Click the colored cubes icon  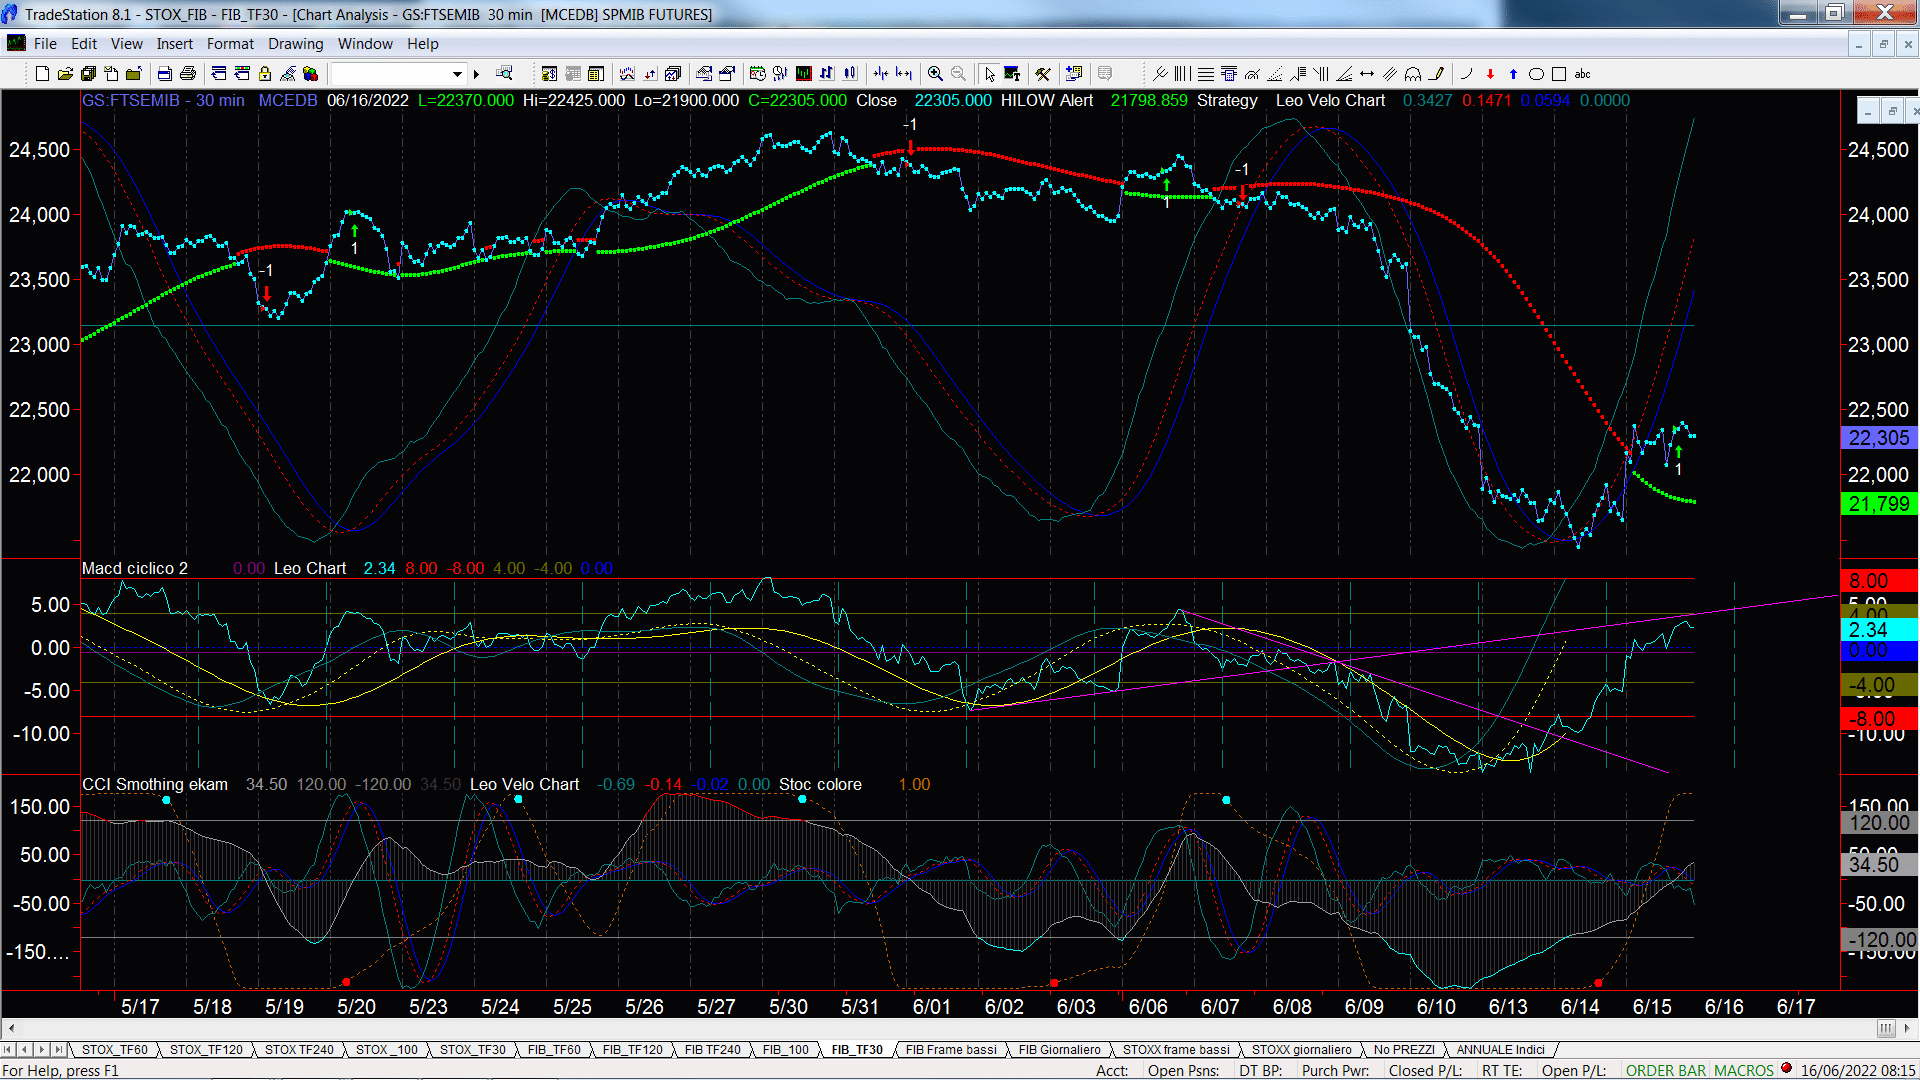pos(311,74)
